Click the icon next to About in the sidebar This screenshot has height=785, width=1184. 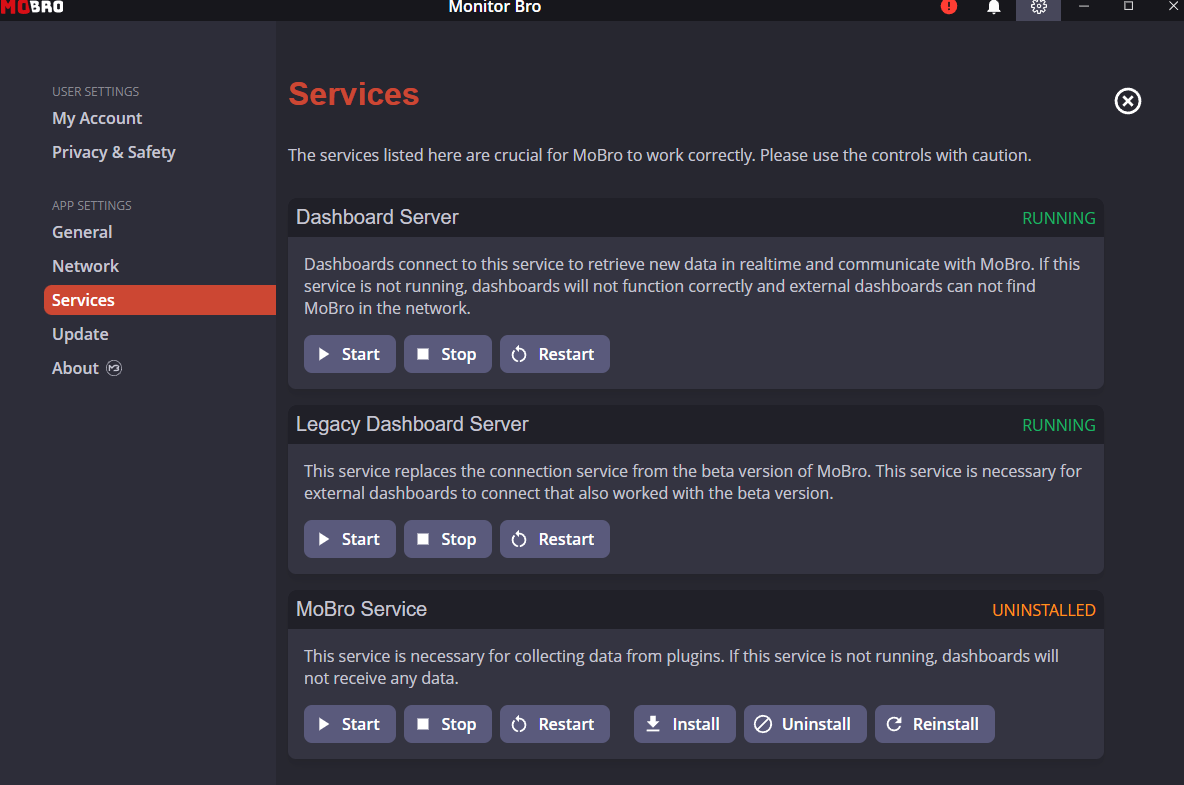(x=114, y=368)
